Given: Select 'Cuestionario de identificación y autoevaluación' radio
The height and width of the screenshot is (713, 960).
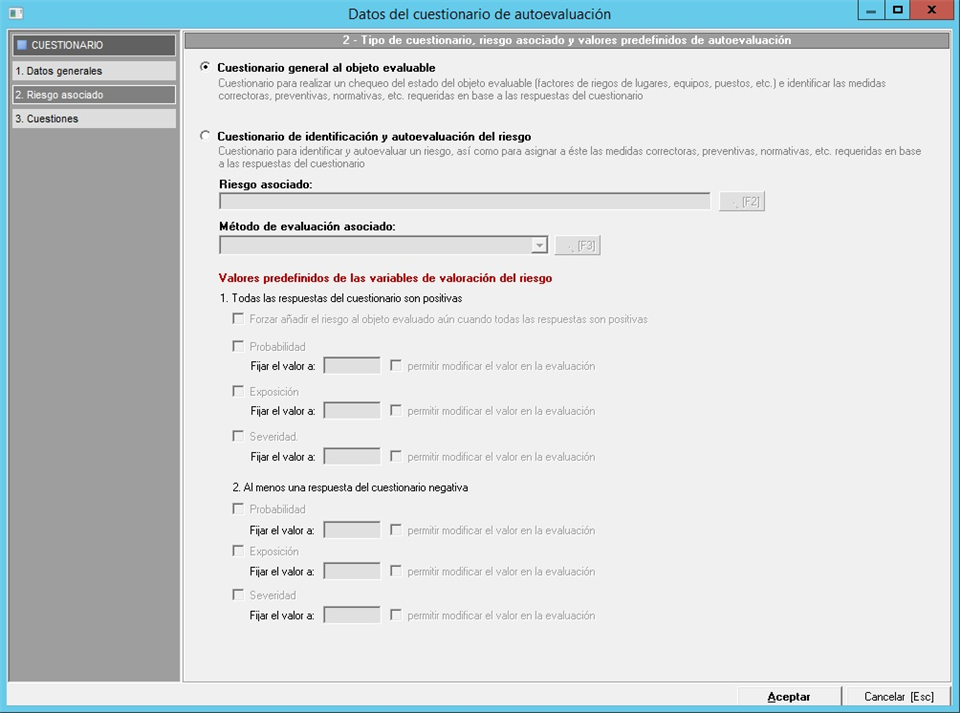Looking at the screenshot, I should click(x=206, y=136).
